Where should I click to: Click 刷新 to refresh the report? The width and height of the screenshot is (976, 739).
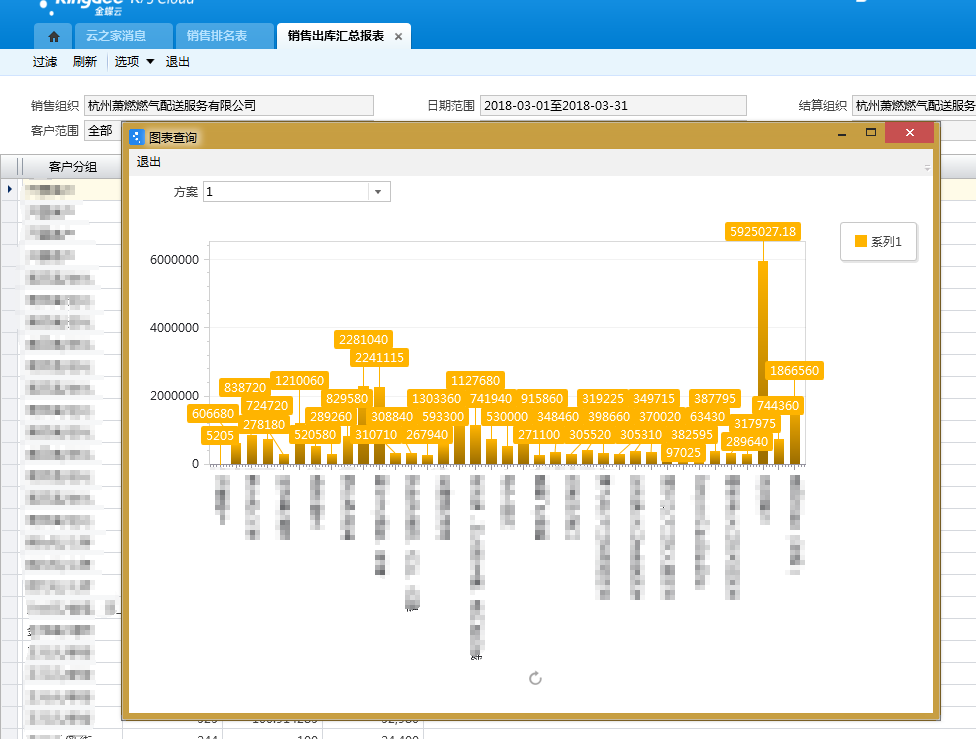[85, 62]
